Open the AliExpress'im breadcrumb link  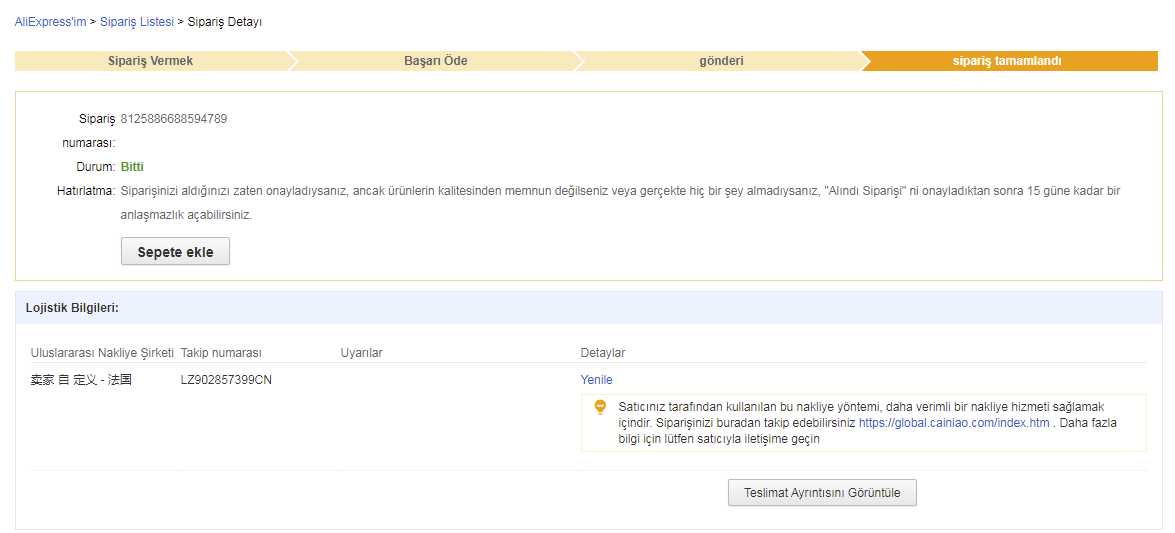click(50, 22)
